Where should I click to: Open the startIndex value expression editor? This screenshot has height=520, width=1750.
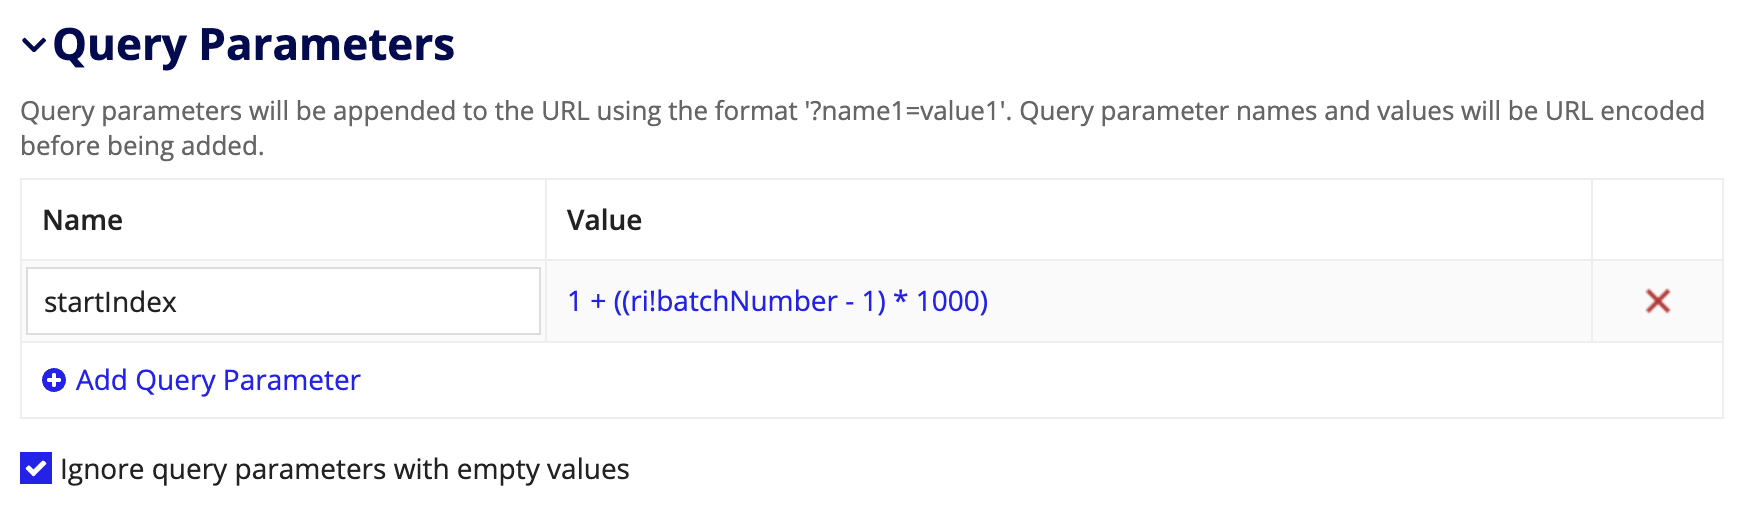(777, 301)
